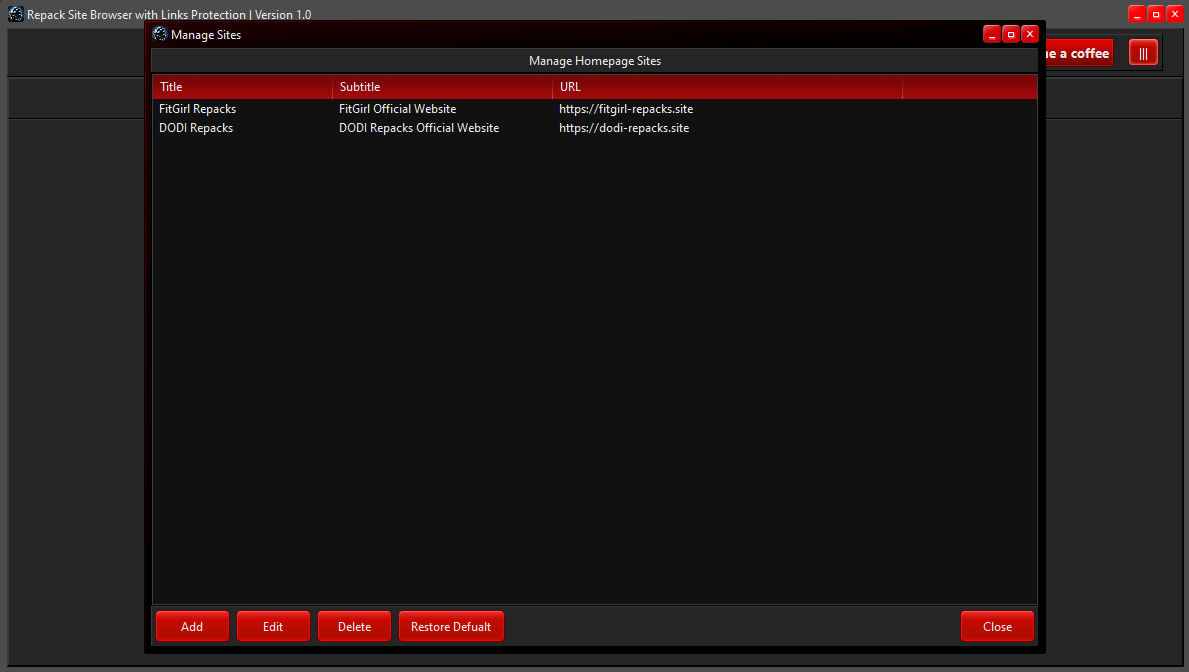This screenshot has width=1189, height=672.
Task: Click the Manage Sites window icon
Action: click(159, 34)
